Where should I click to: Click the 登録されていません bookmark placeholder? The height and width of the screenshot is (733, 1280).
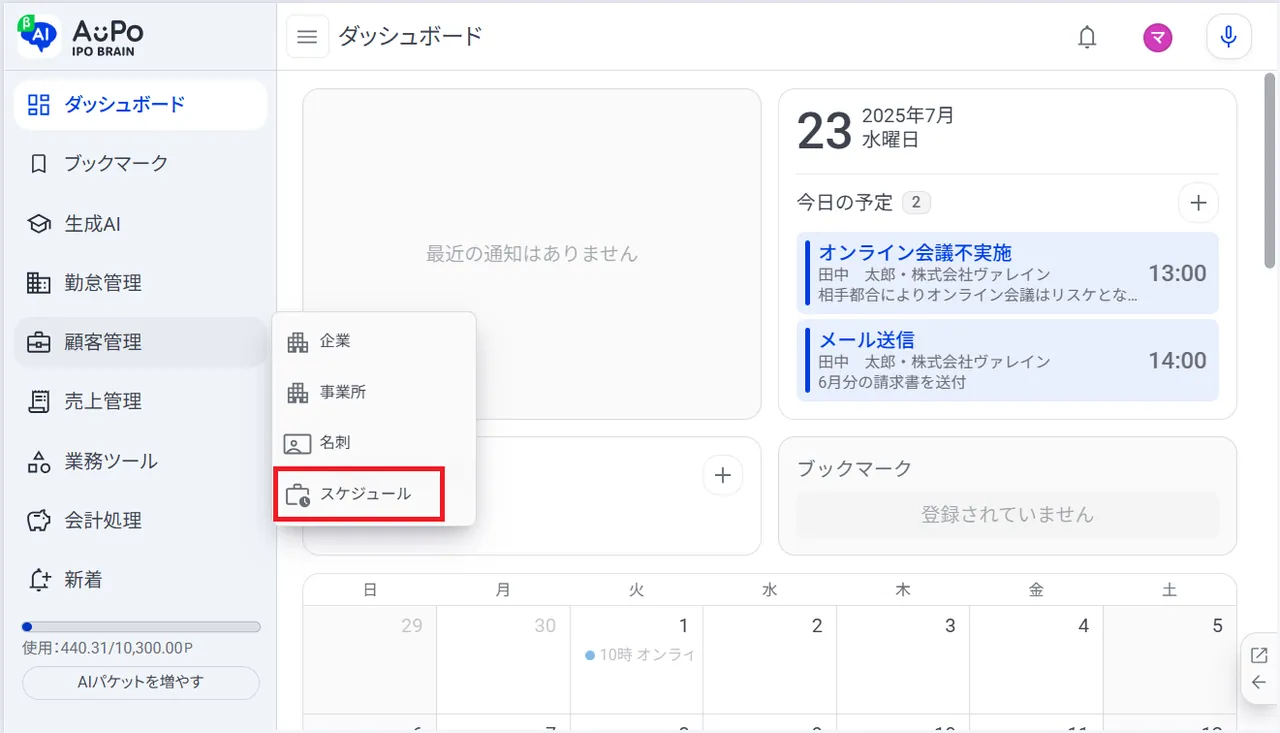pos(1008,515)
